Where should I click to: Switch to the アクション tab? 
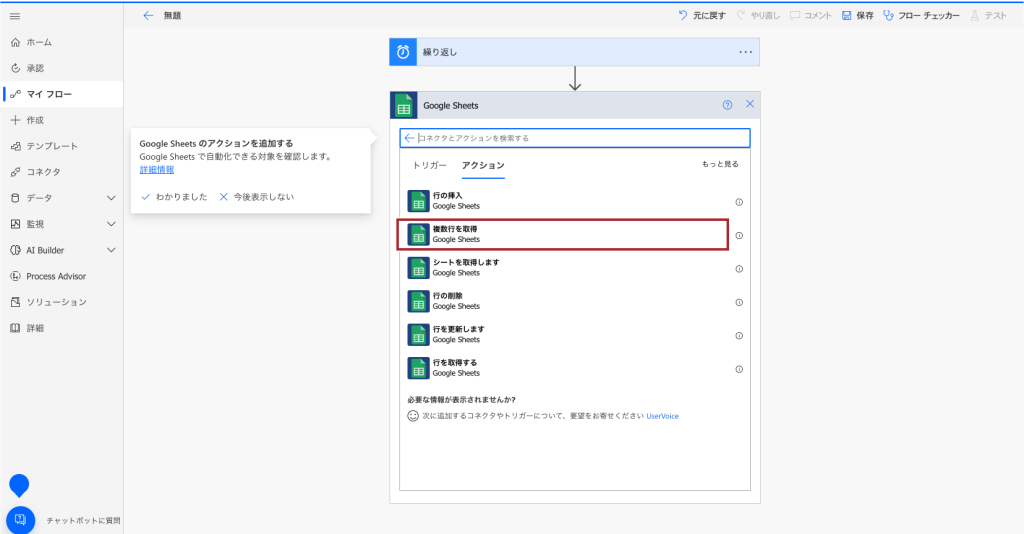pos(483,166)
